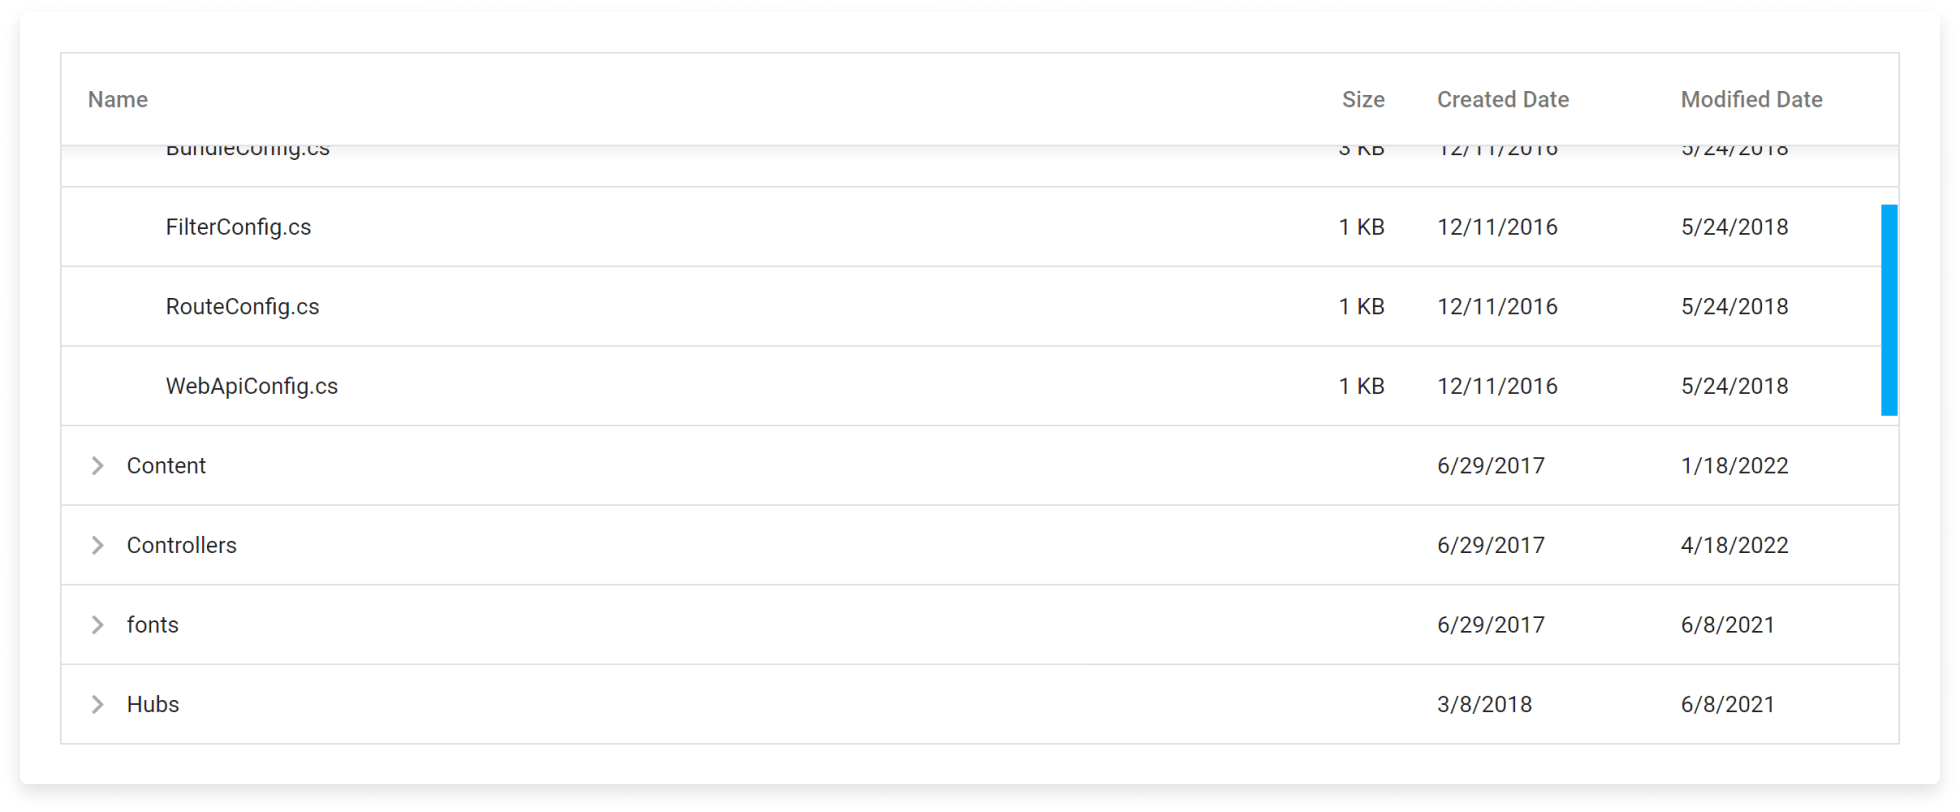The image size is (1960, 812).
Task: Sort by the Size column header
Action: [x=1362, y=100]
